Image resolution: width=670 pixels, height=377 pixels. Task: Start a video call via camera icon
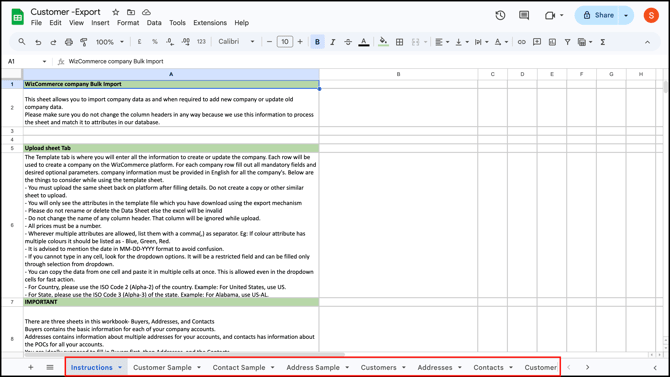click(x=550, y=15)
